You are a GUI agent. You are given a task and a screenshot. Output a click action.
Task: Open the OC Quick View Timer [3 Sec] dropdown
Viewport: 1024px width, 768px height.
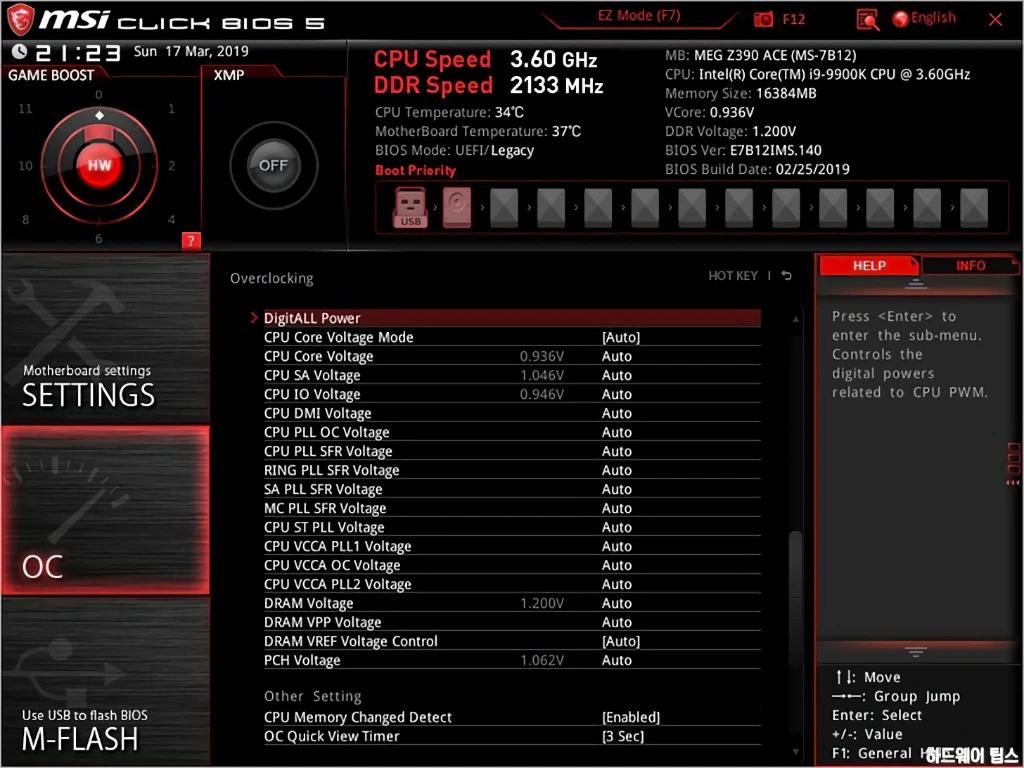pos(622,736)
